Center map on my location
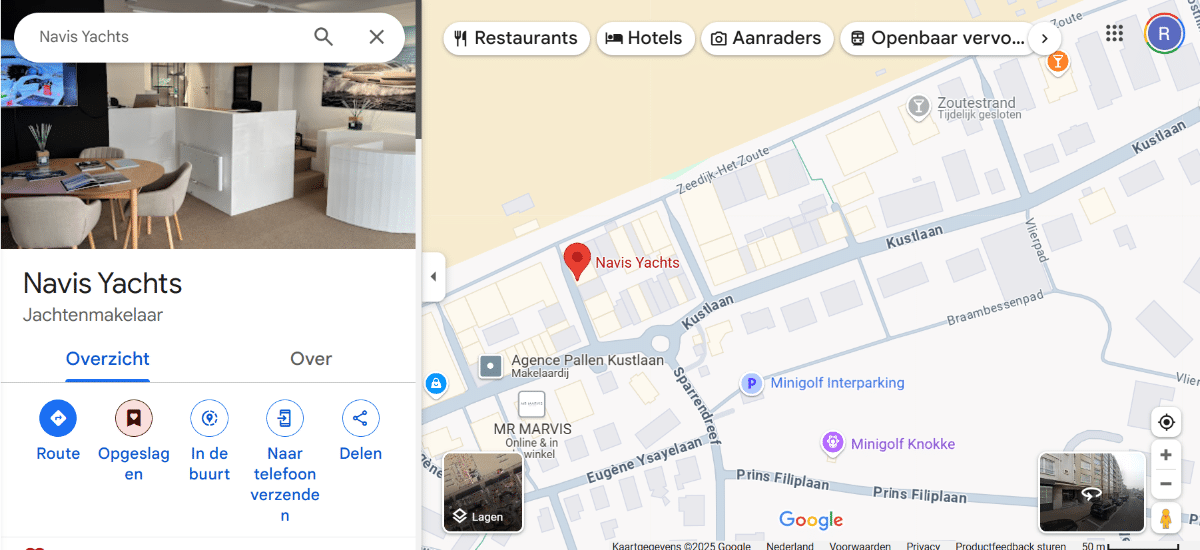The width and height of the screenshot is (1200, 550). pos(1166,422)
